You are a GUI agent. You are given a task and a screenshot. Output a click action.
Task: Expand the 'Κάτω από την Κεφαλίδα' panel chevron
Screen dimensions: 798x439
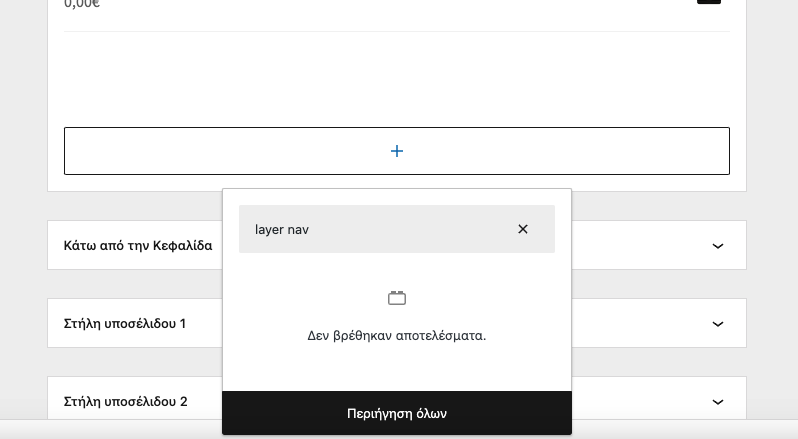click(x=718, y=246)
